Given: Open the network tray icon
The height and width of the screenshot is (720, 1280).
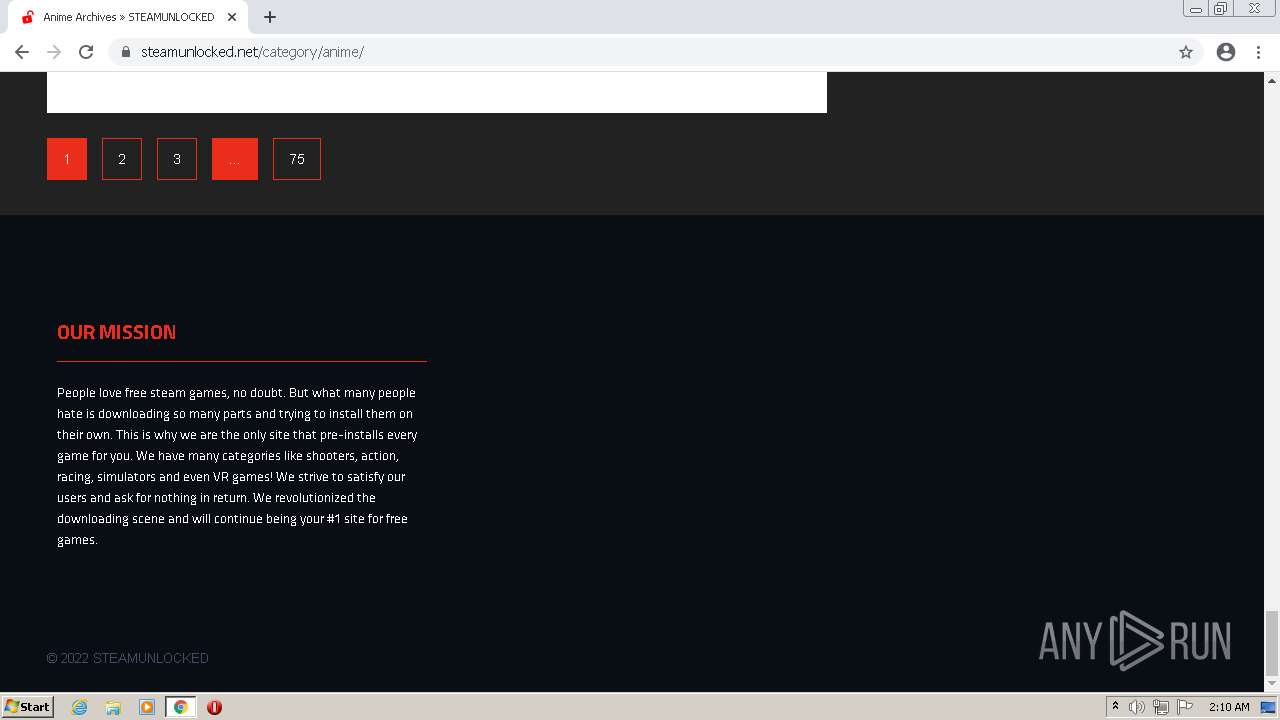Looking at the screenshot, I should (1161, 707).
